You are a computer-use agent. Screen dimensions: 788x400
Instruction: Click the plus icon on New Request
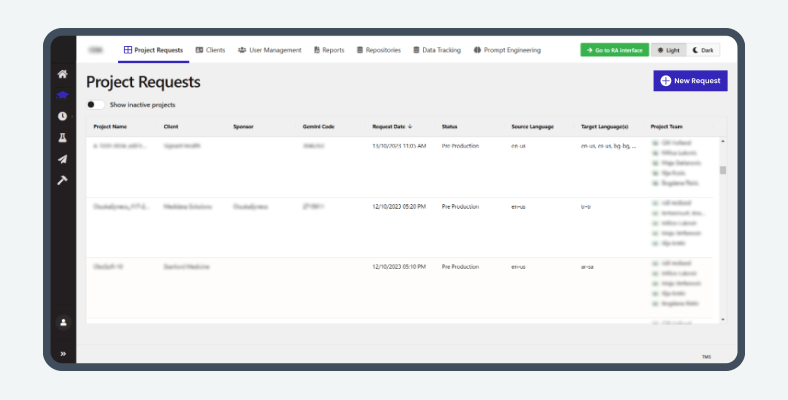(x=666, y=80)
